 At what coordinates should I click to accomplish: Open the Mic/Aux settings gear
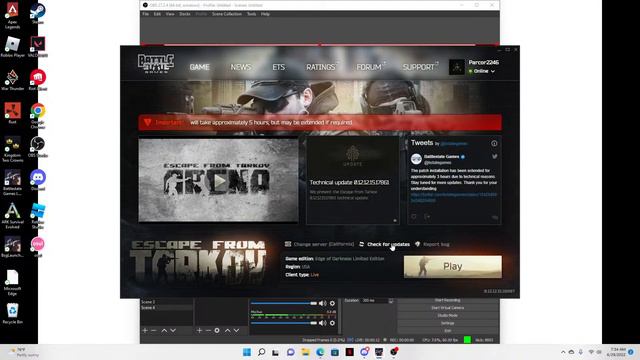(332, 323)
